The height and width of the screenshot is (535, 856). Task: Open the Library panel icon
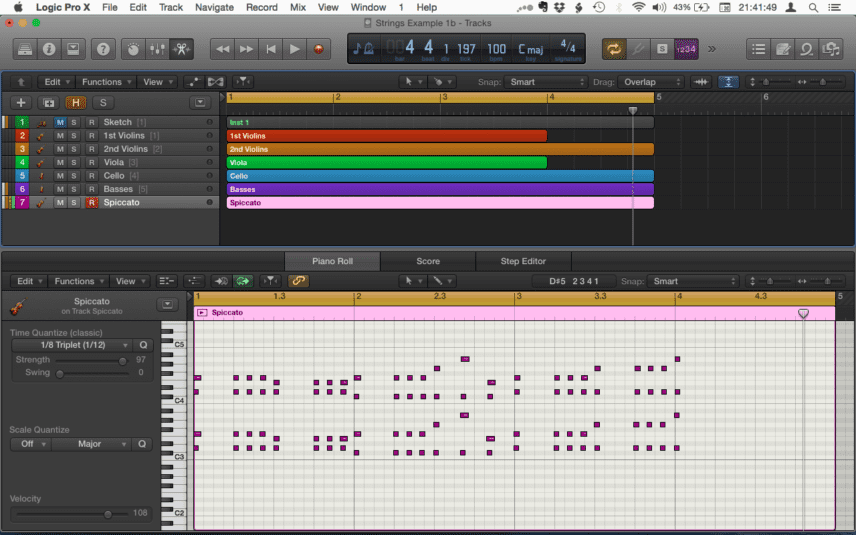click(x=25, y=49)
